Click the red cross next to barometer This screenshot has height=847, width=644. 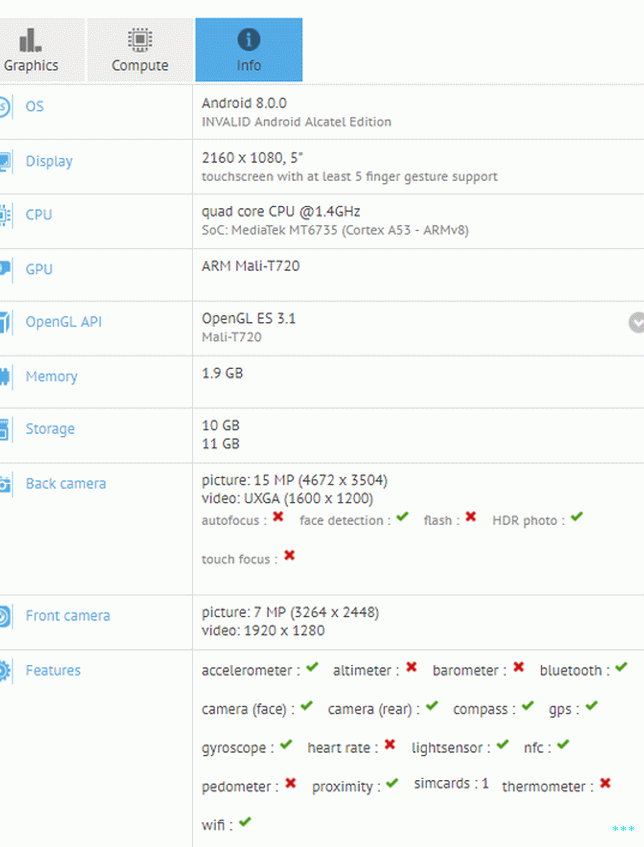click(519, 667)
